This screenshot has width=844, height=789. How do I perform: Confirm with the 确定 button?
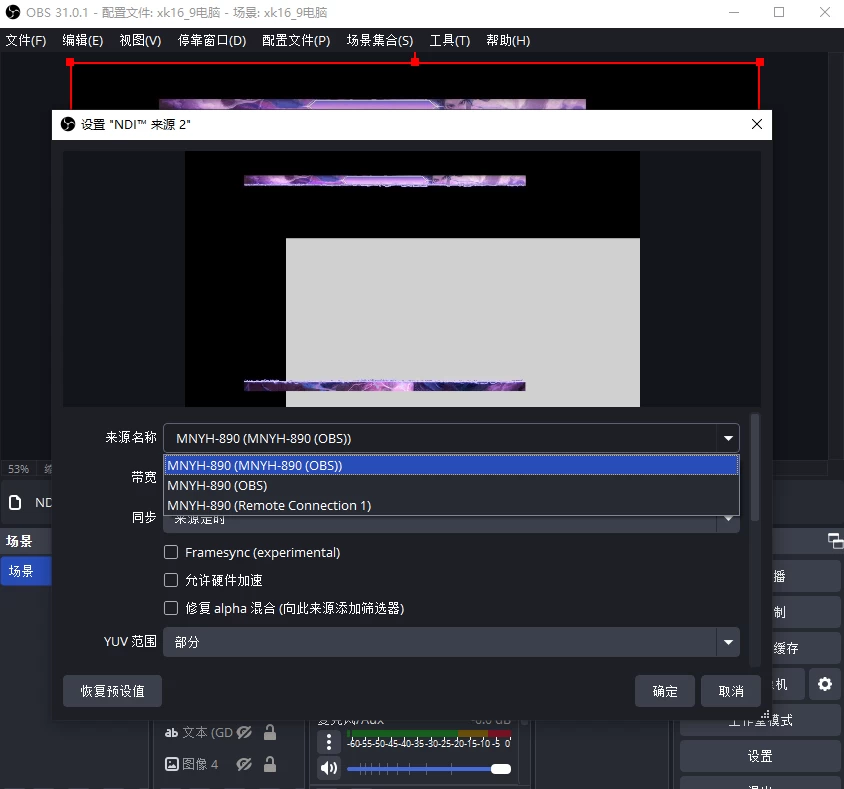[665, 691]
